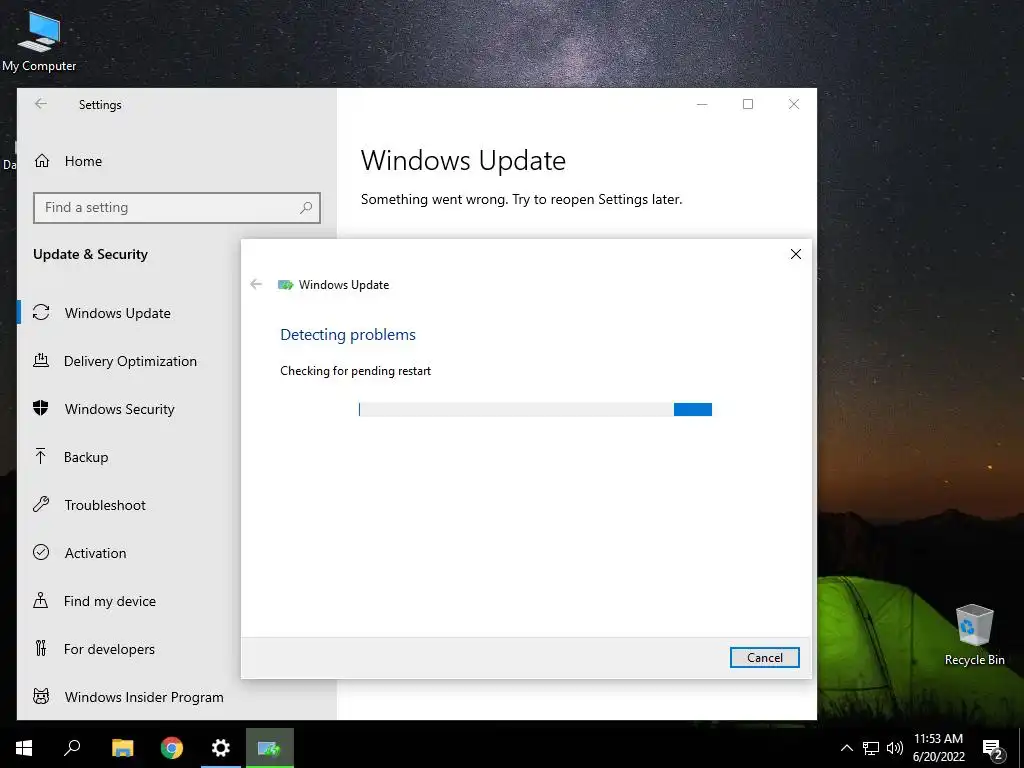Click the large Windows Update page title
1024x768 pixels.
pyautogui.click(x=463, y=161)
